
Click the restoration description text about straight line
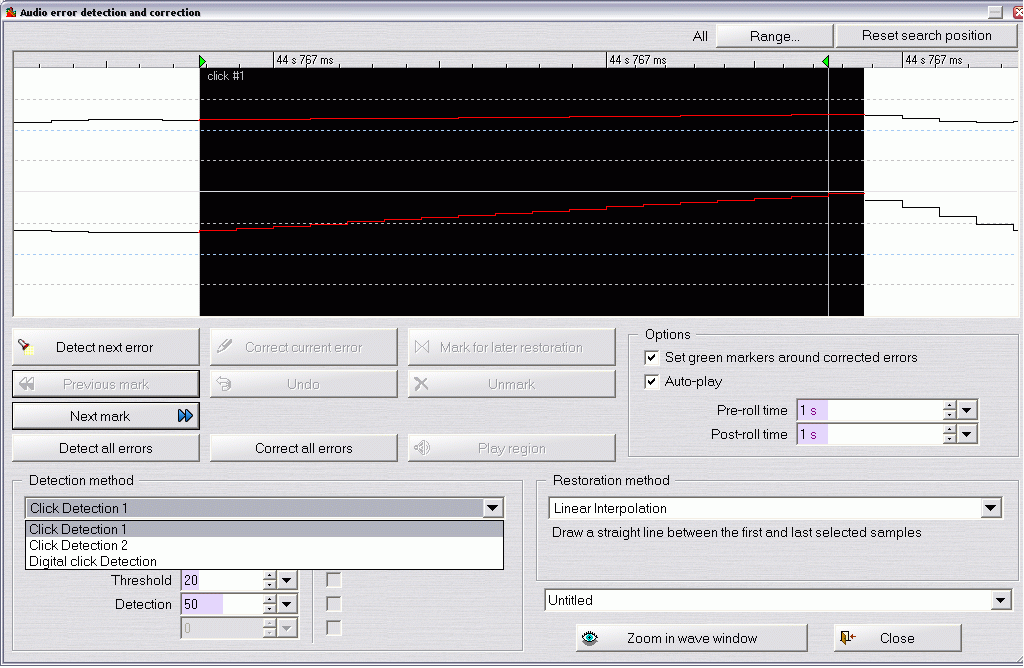737,532
